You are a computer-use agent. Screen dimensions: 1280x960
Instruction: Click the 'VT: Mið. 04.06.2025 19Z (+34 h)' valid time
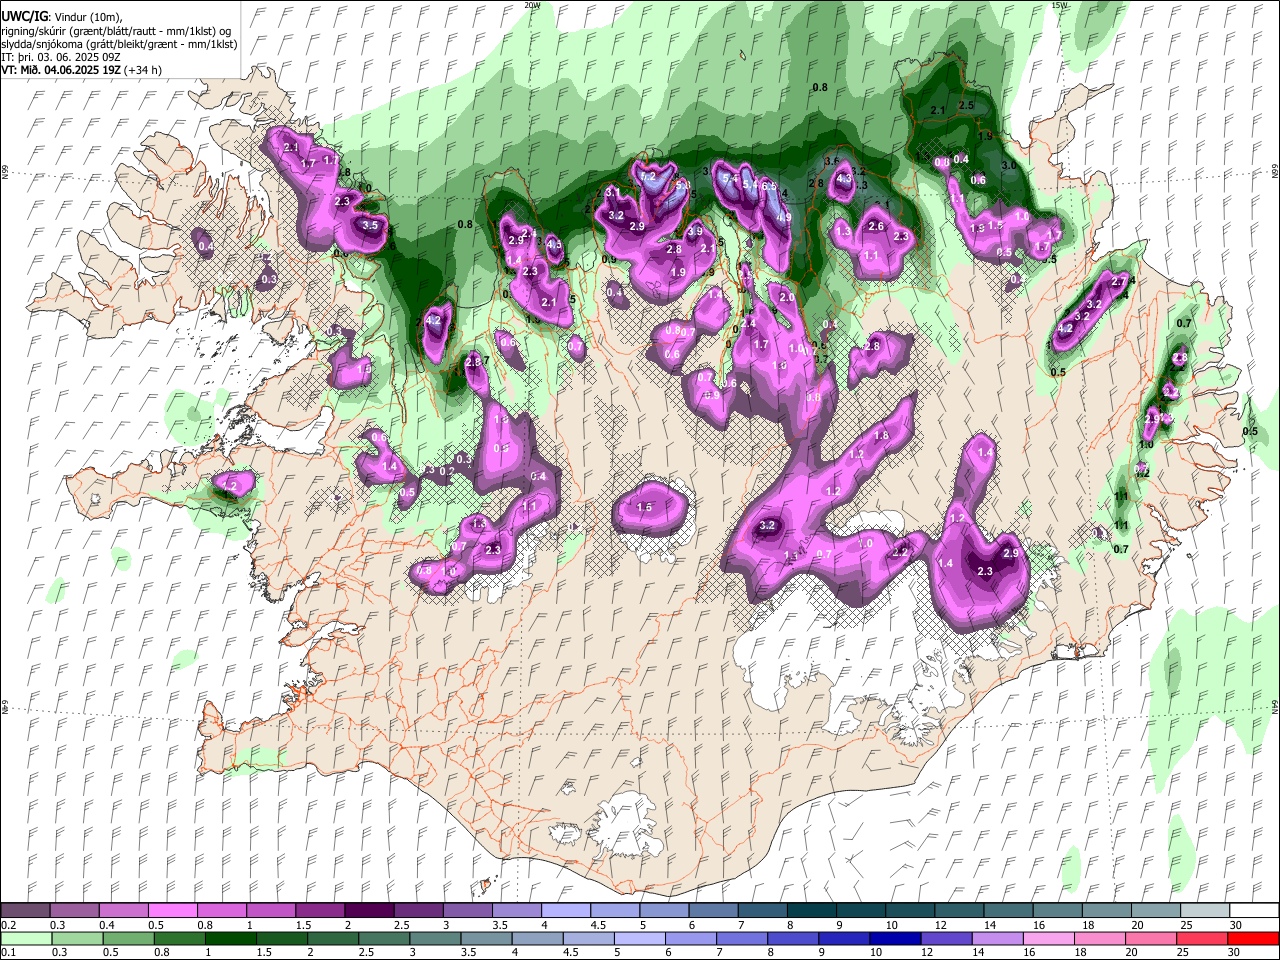pos(82,70)
